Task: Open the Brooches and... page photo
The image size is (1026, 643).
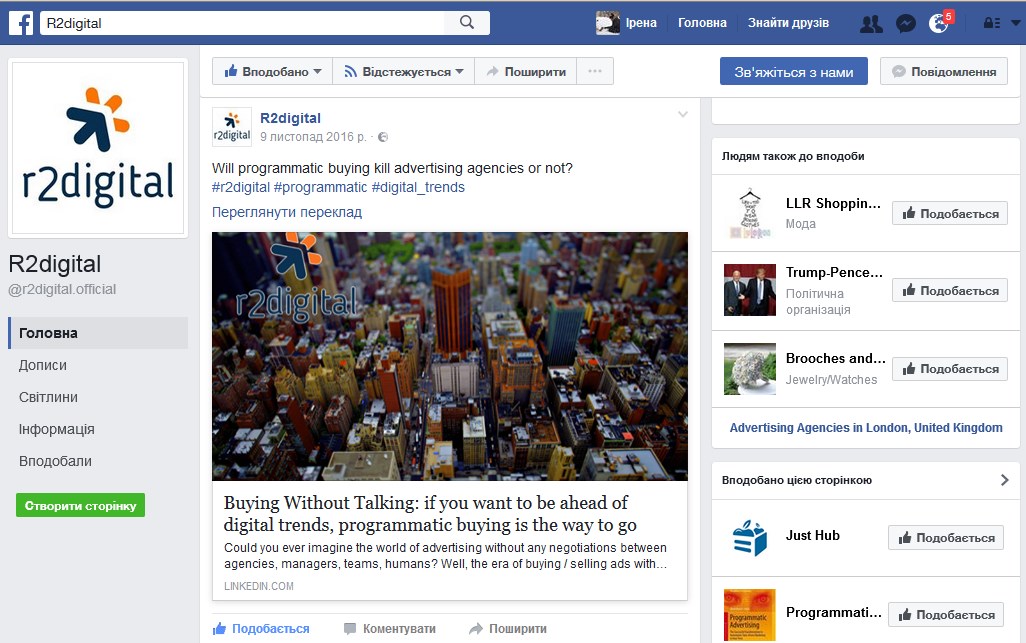Action: [x=750, y=369]
